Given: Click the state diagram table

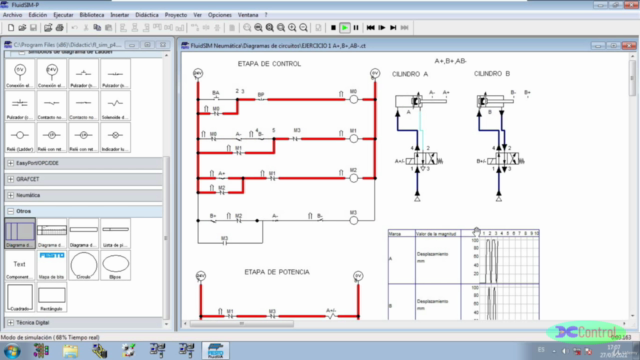Looking at the screenshot, I should point(464,274).
